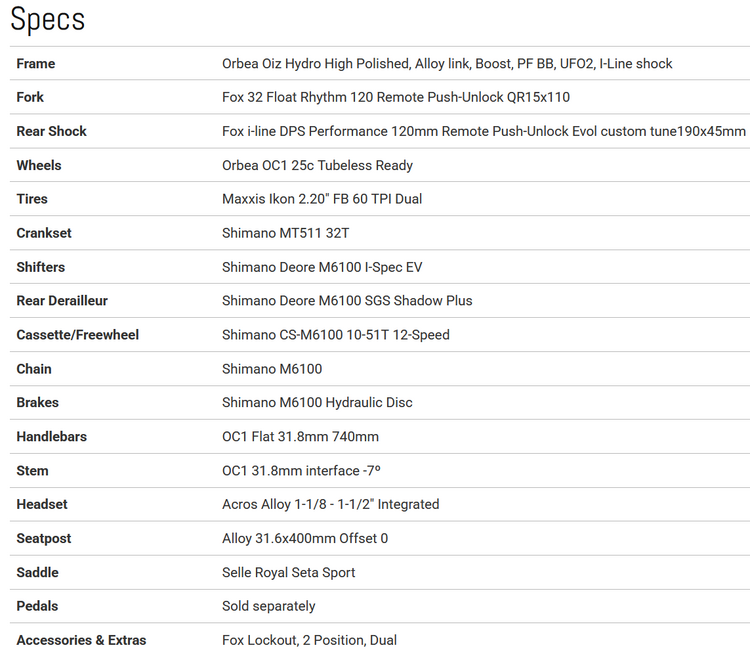Click the Specs heading

coord(47,19)
